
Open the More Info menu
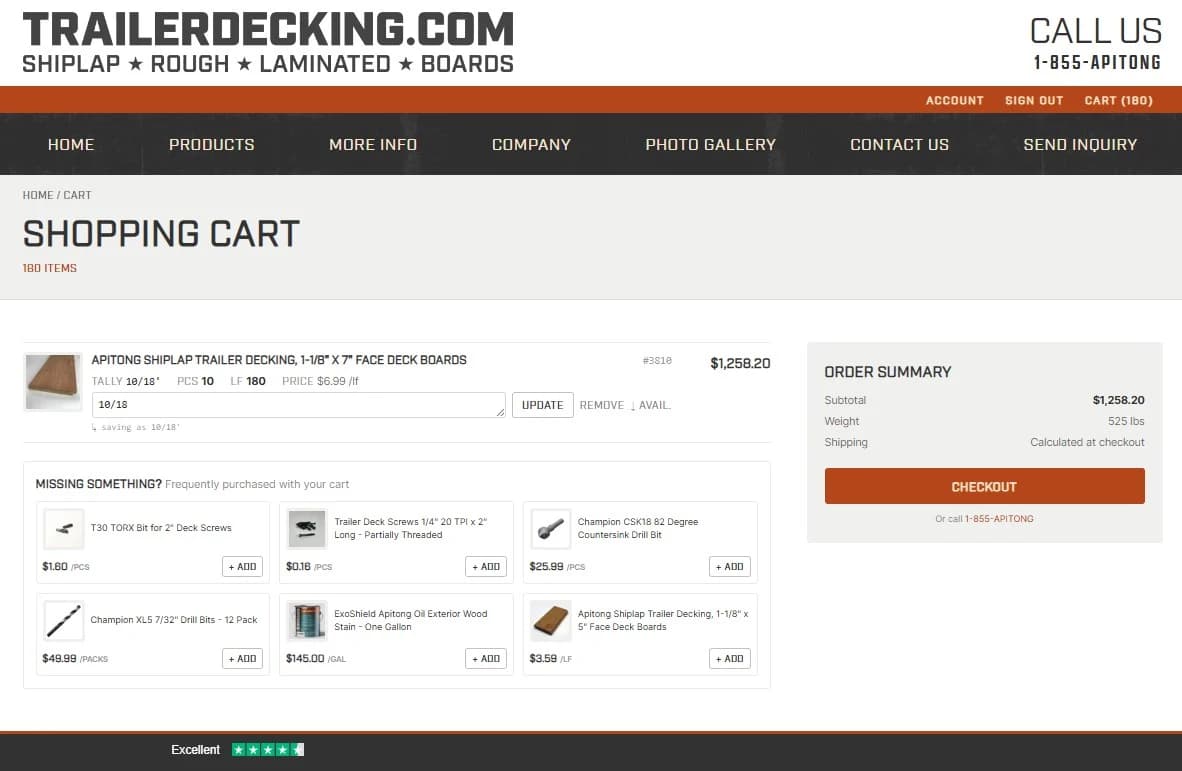pyautogui.click(x=372, y=144)
